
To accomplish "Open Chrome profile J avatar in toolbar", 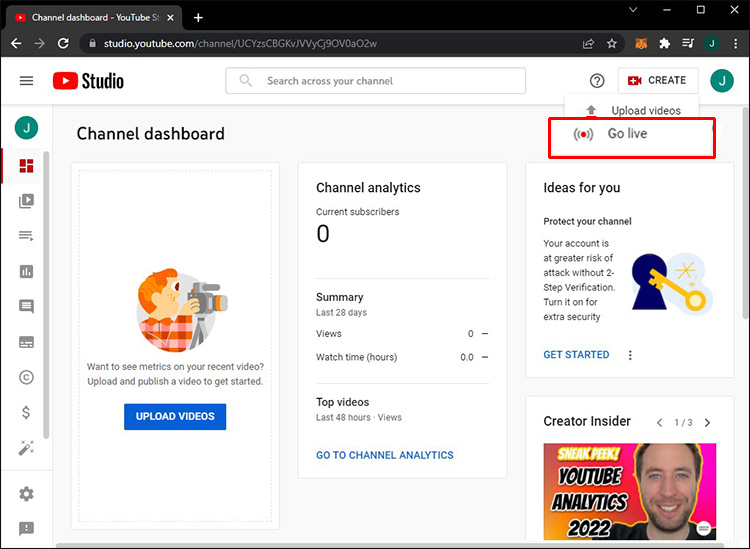I will pos(712,44).
